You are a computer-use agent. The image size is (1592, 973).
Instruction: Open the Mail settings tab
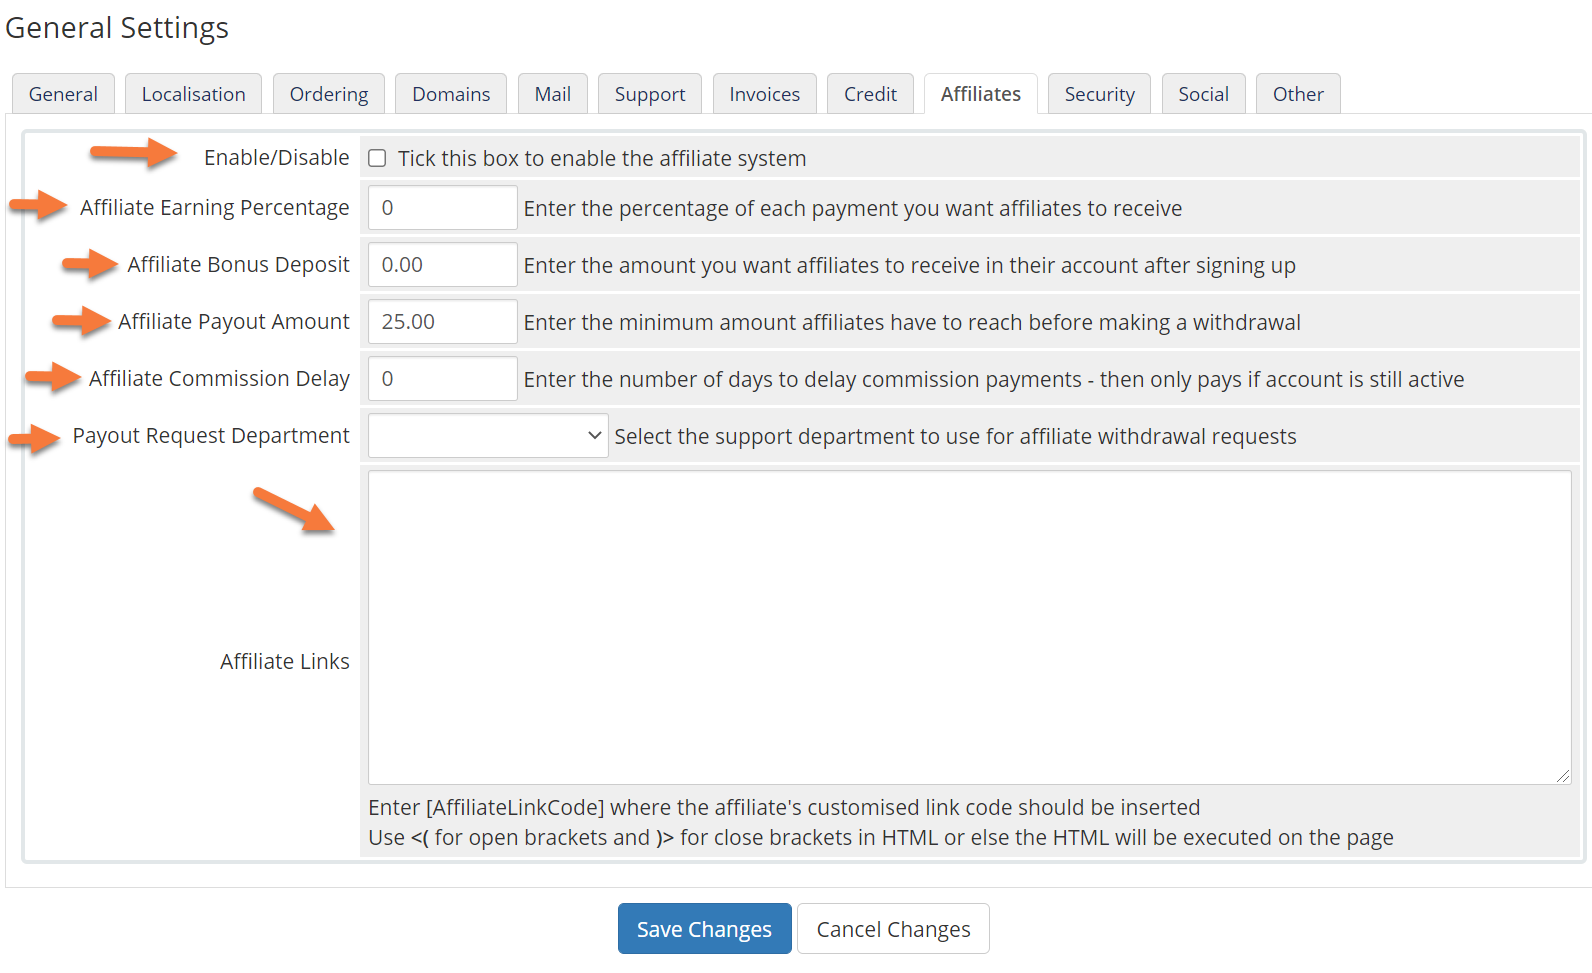[x=552, y=94]
